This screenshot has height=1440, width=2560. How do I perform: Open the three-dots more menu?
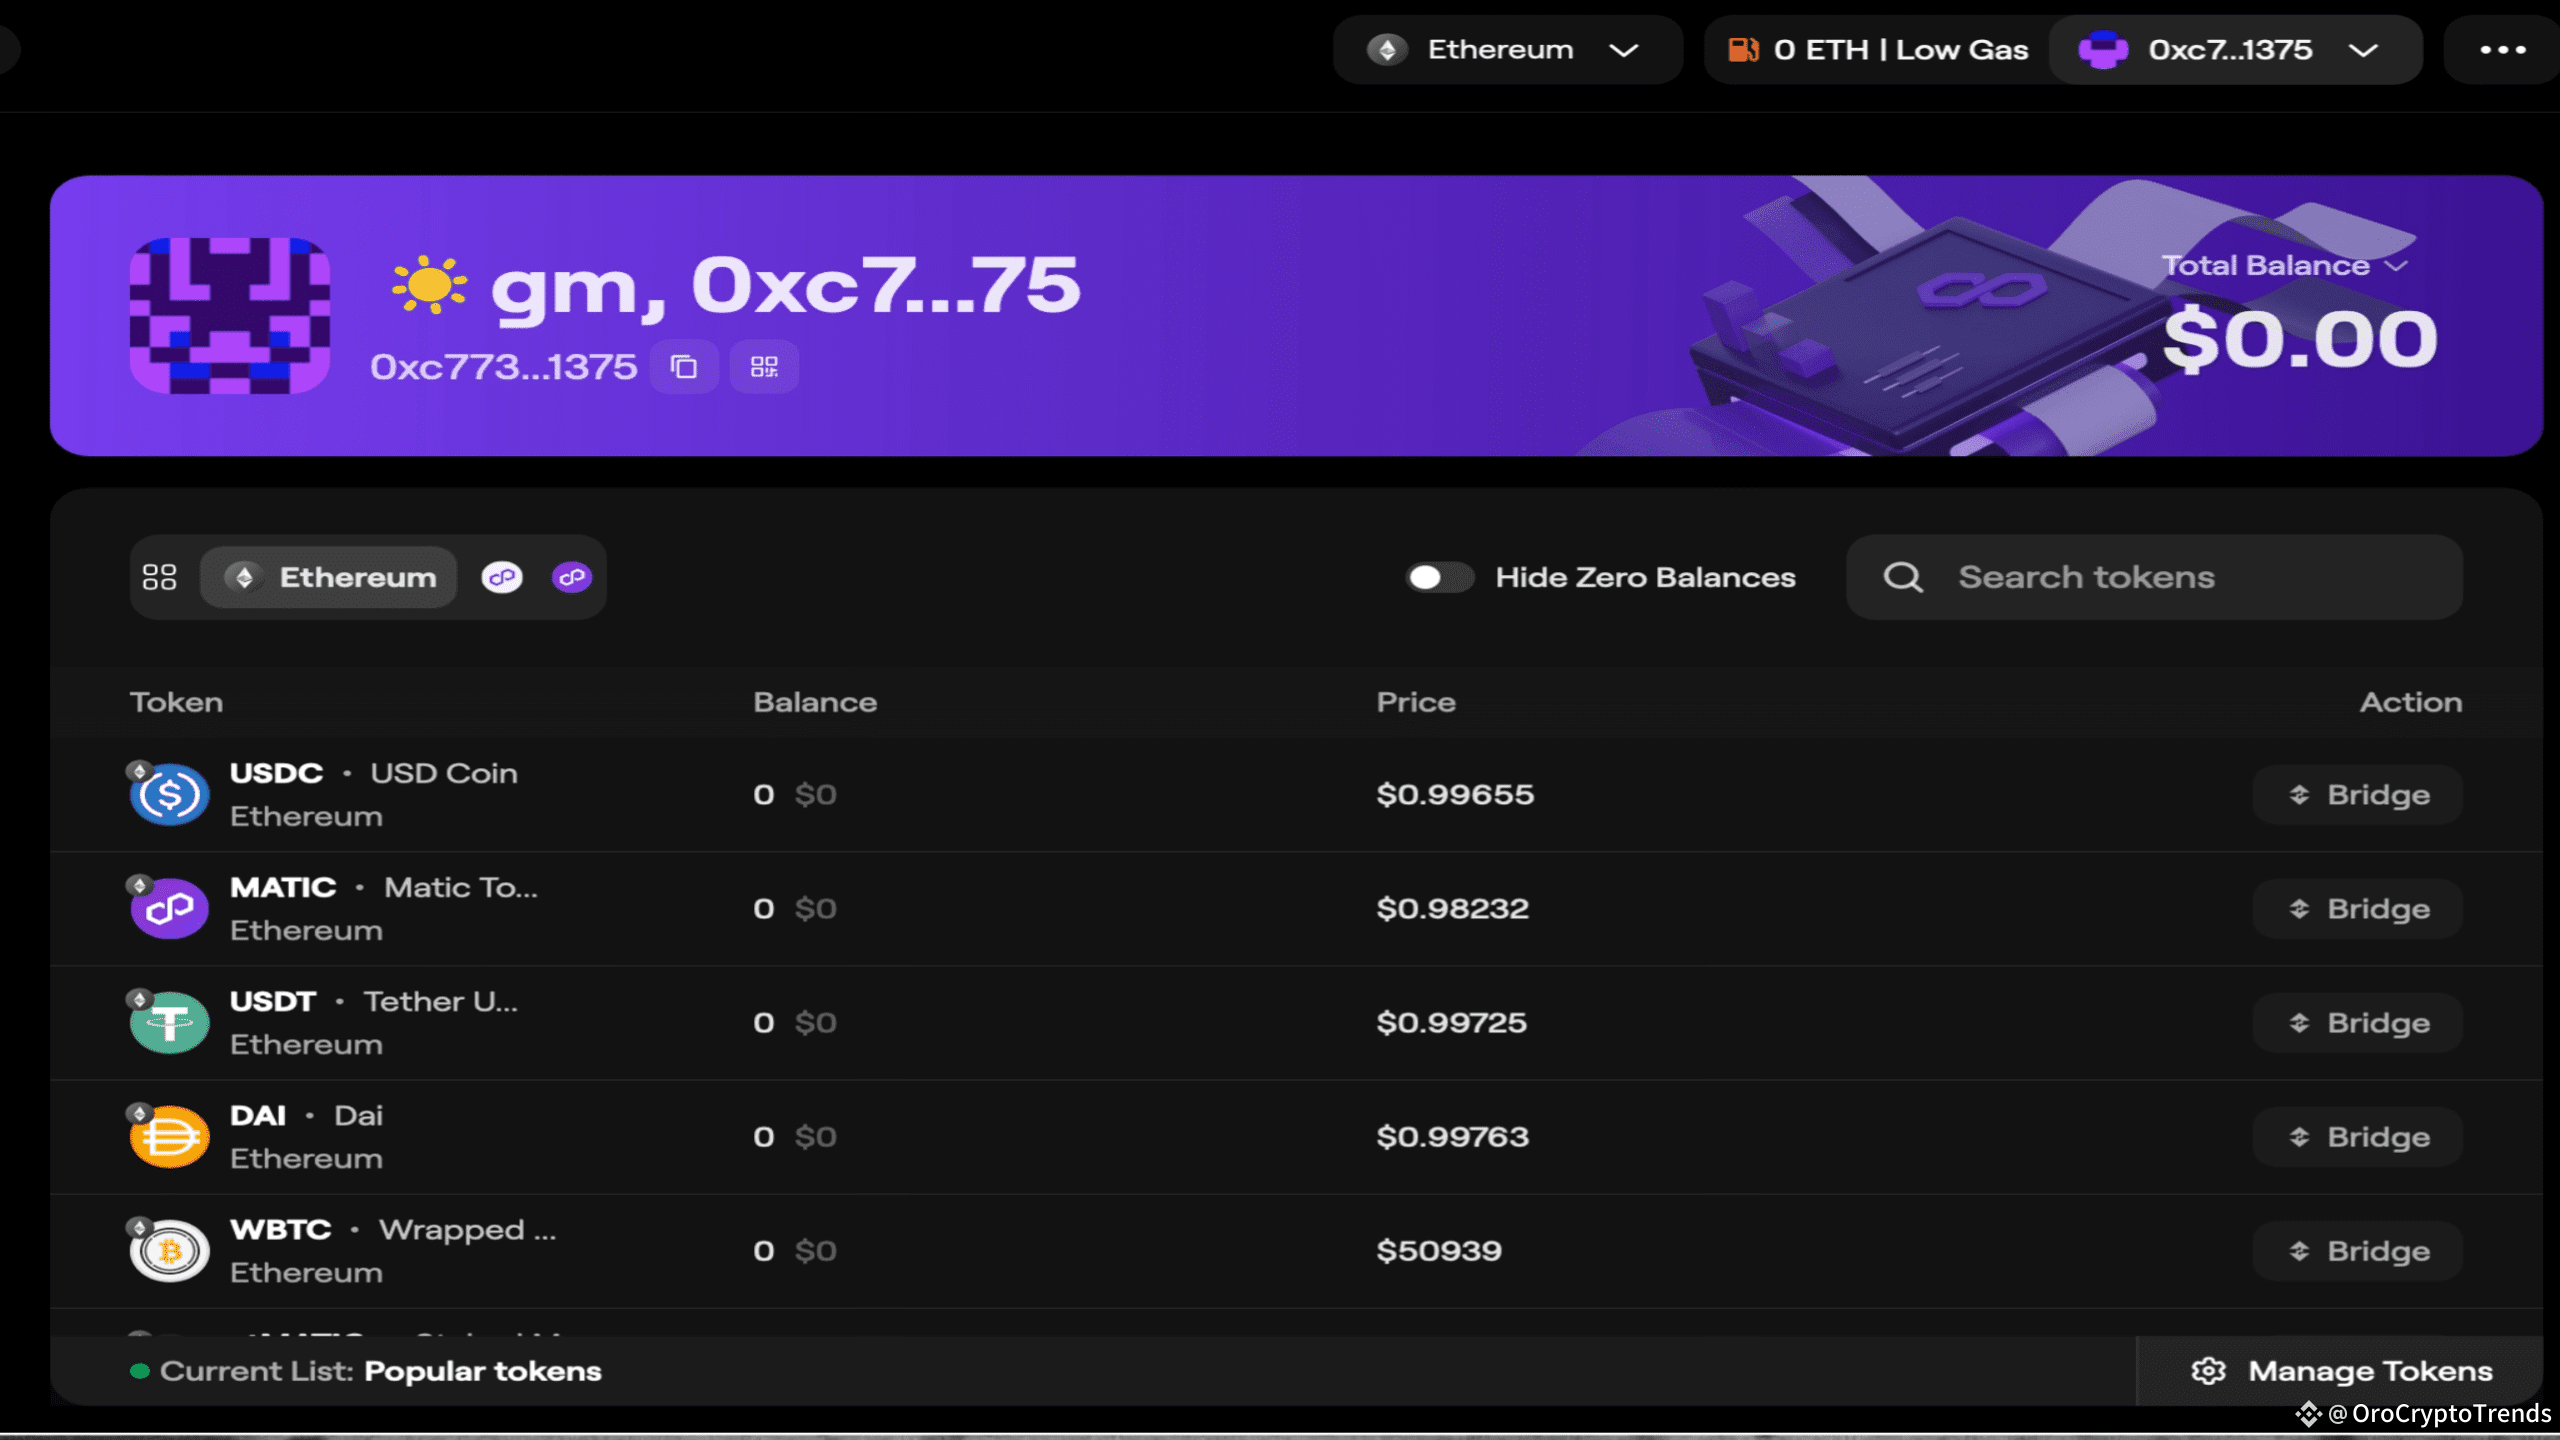pos(2502,50)
